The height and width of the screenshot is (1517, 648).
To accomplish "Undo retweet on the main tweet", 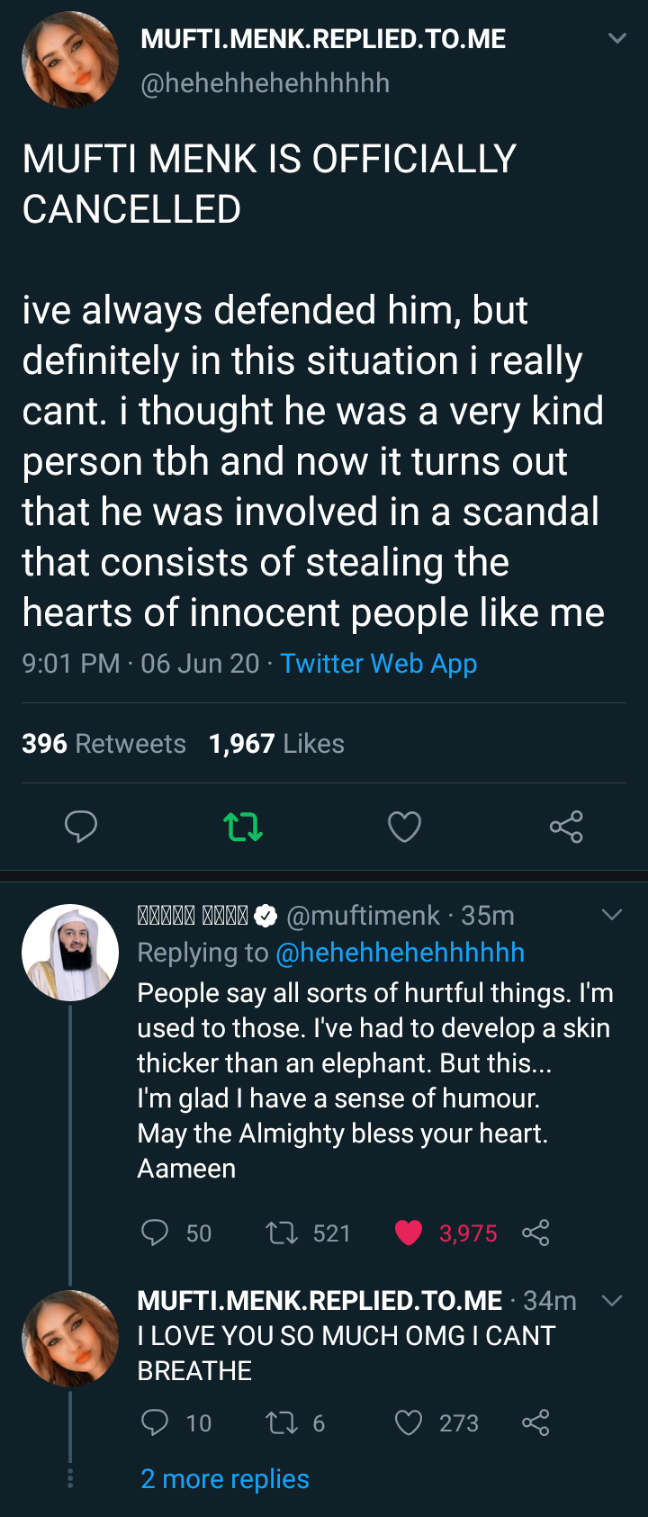I will (242, 827).
